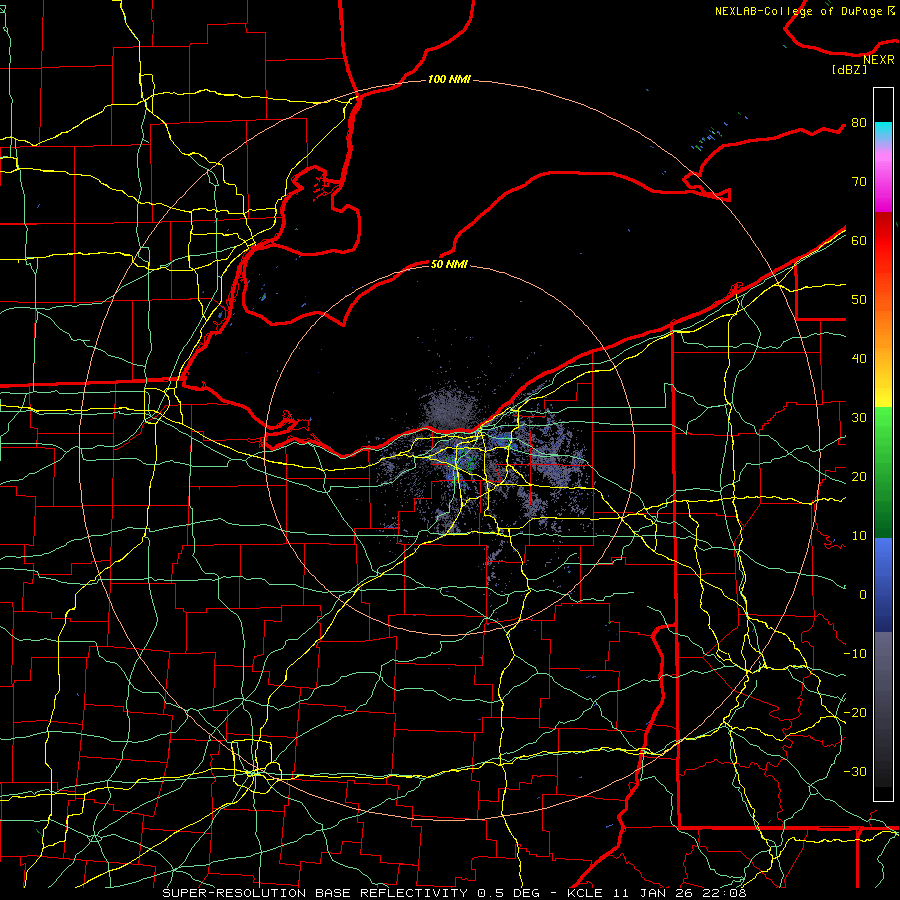Click the 10 value on dBZ scale
Viewport: 900px width, 900px height.
coord(859,536)
